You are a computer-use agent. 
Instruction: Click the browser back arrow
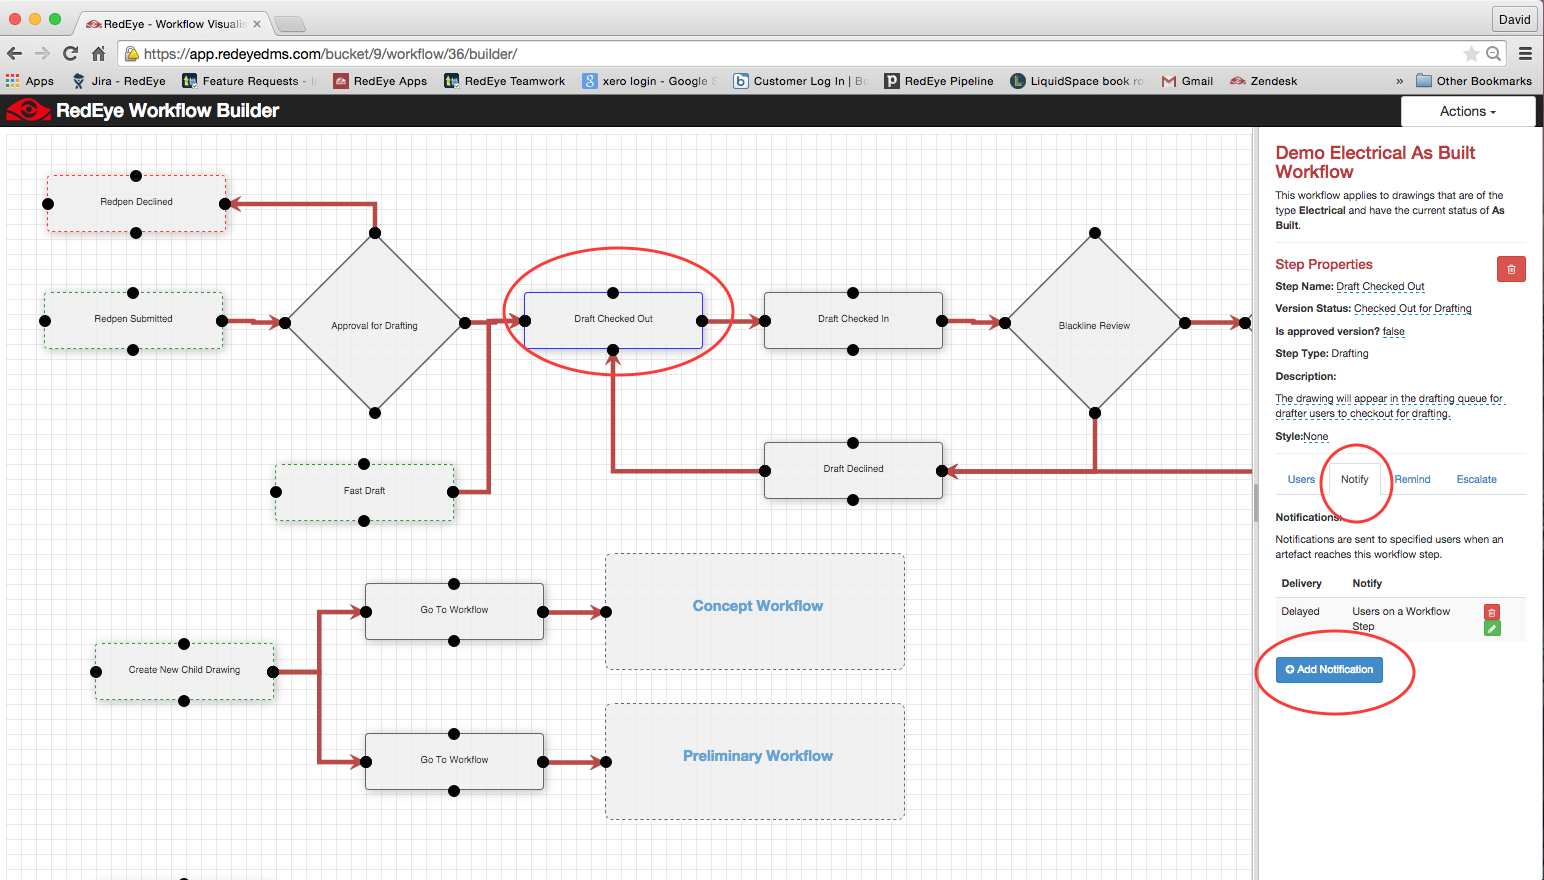pyautogui.click(x=14, y=54)
